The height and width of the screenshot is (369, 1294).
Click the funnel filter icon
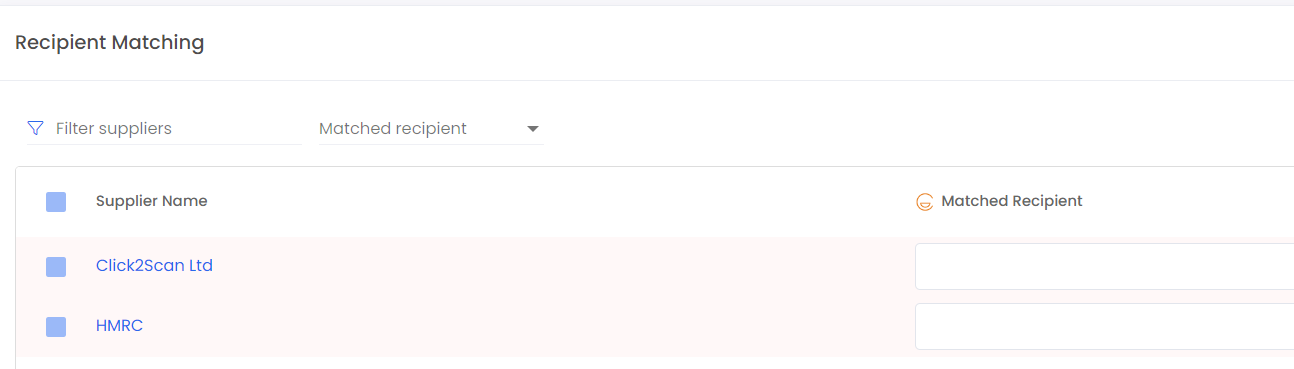[36, 128]
